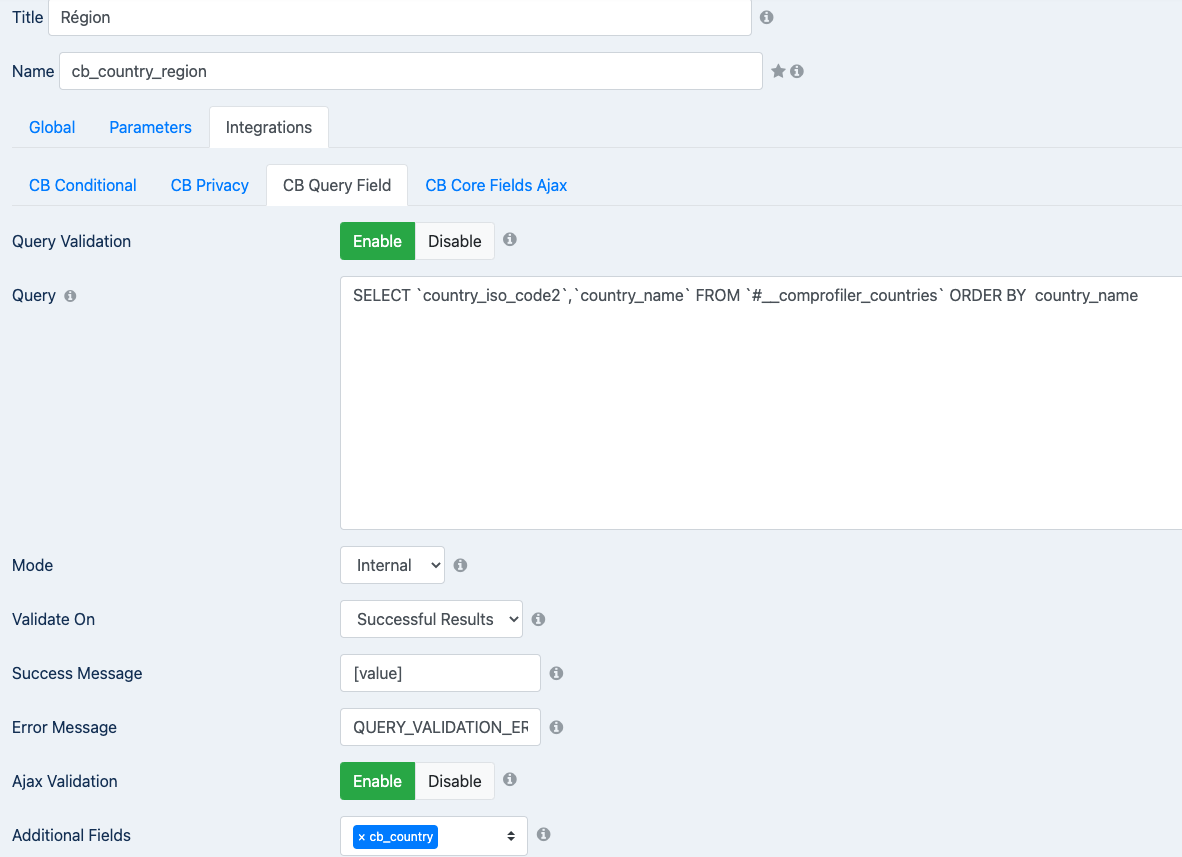Click inside the Query textarea
The width and height of the screenshot is (1182, 857).
761,403
